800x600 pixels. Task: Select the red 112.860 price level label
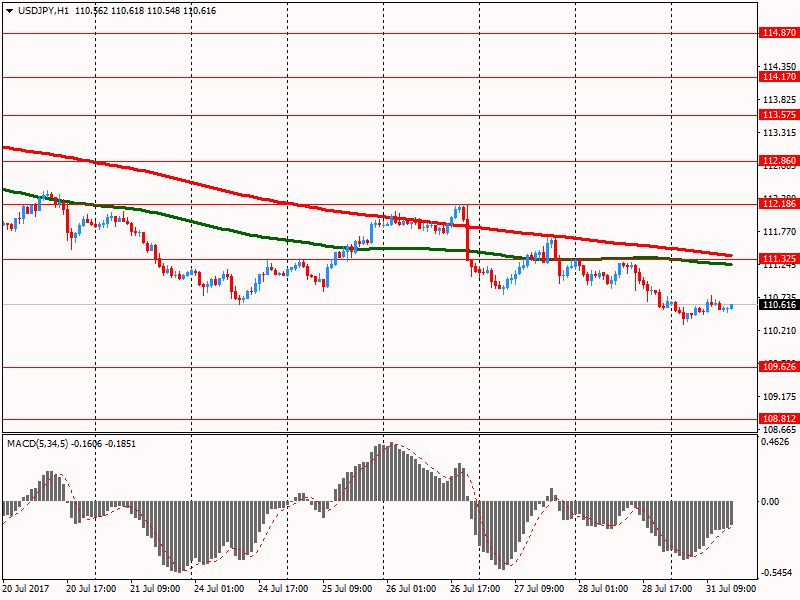[x=779, y=161]
